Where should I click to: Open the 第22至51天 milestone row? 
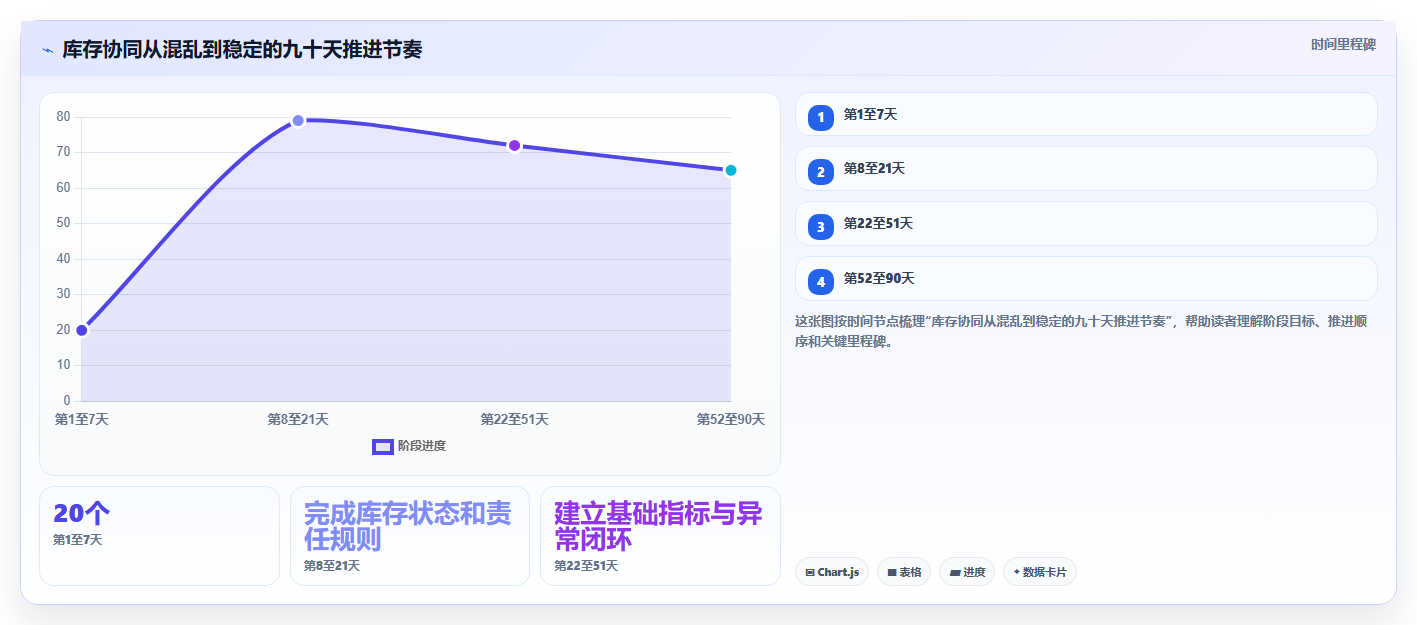(x=1086, y=223)
